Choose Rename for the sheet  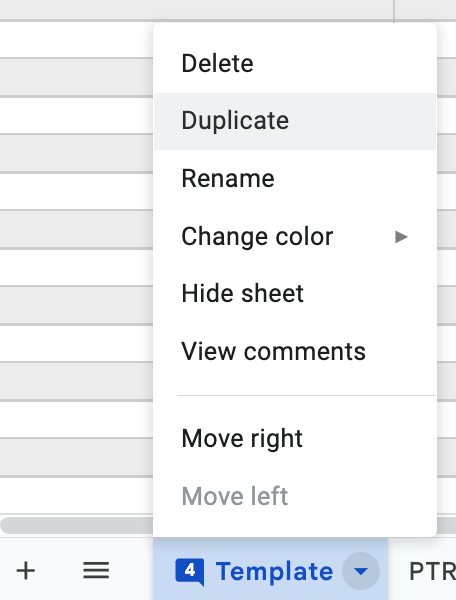click(295, 179)
